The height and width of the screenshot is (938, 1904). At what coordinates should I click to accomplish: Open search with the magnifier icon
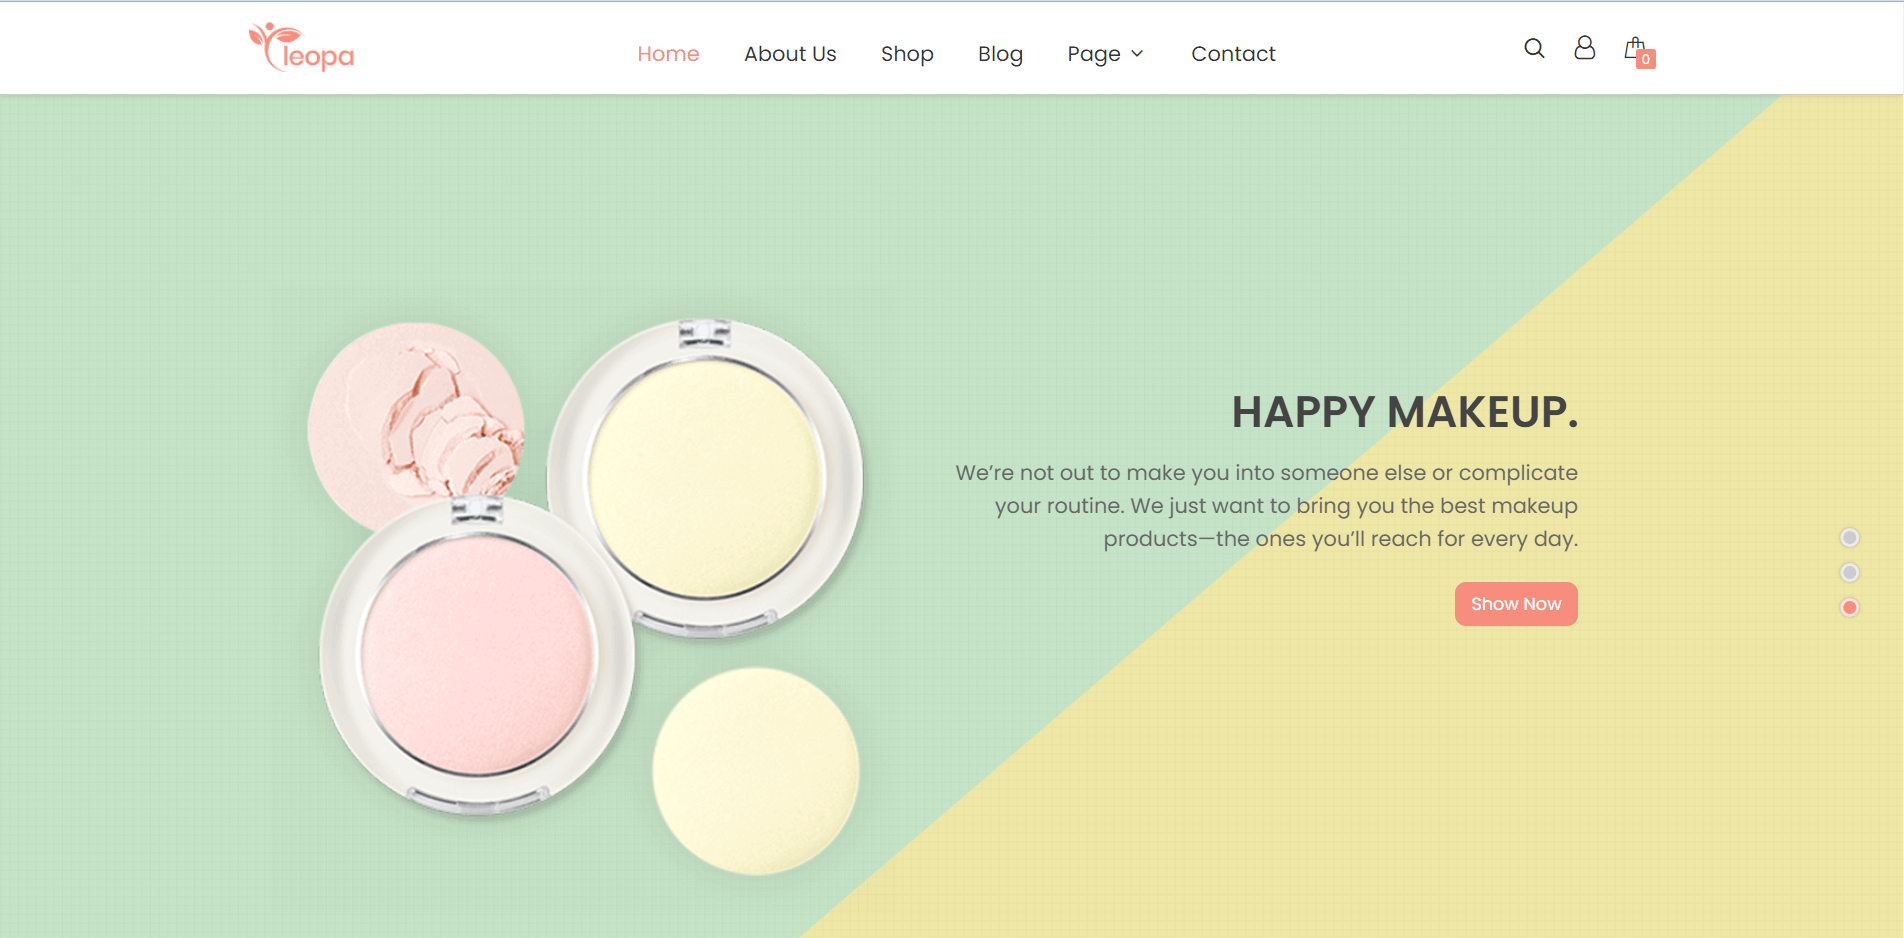[1534, 48]
